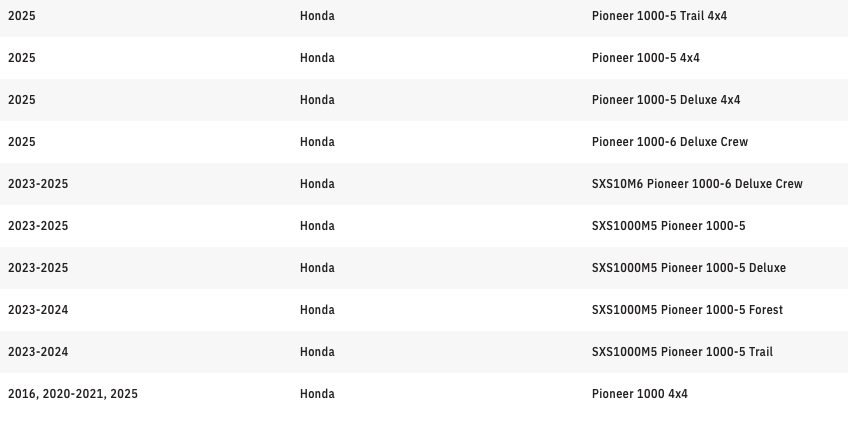Viewport: 848px width, 428px height.
Task: Select the Pioneer 1000-5 4x4 model text
Action: [x=645, y=58]
